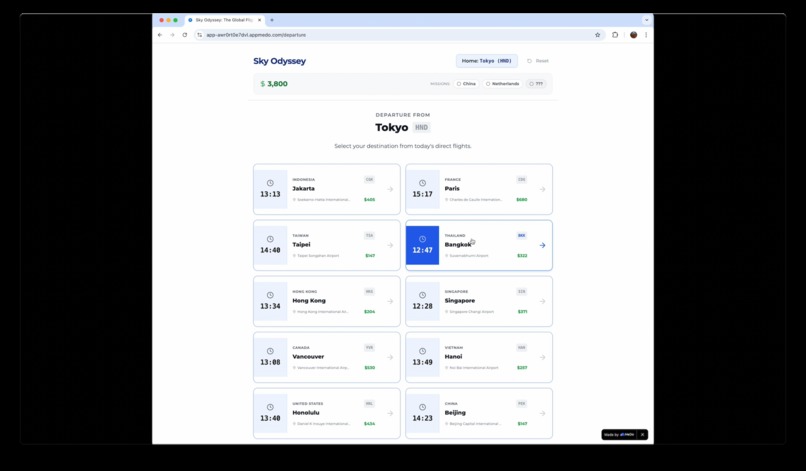Click the site information icon in address bar
806x471 pixels.
199,35
